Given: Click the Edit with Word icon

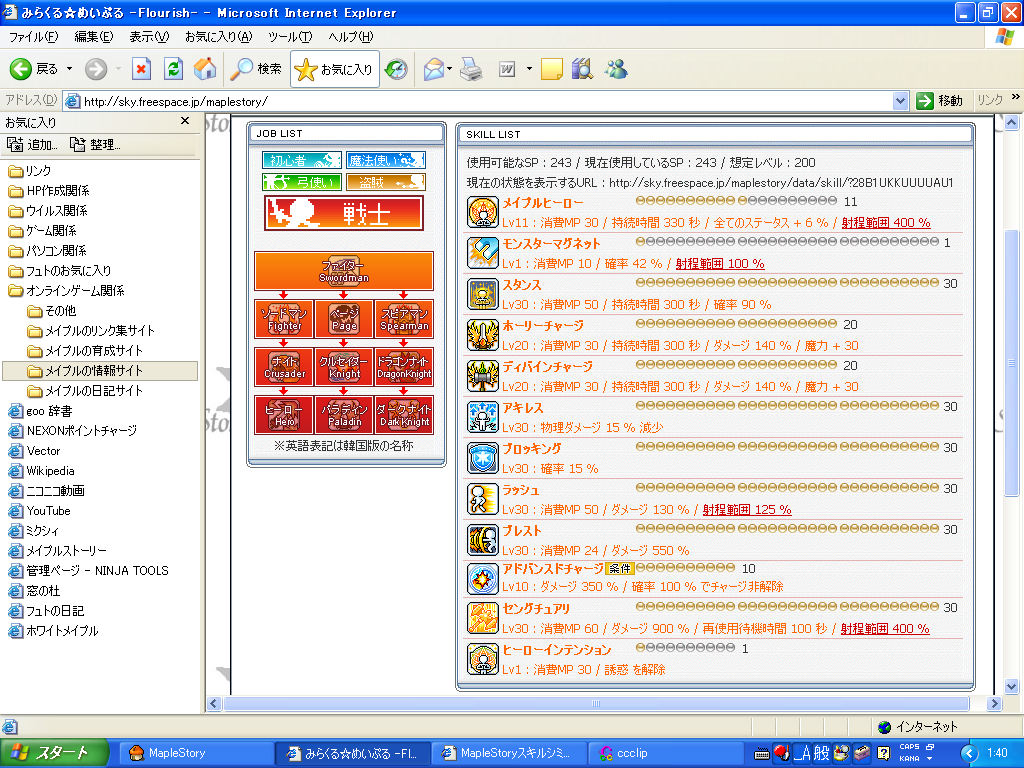Looking at the screenshot, I should coord(507,69).
